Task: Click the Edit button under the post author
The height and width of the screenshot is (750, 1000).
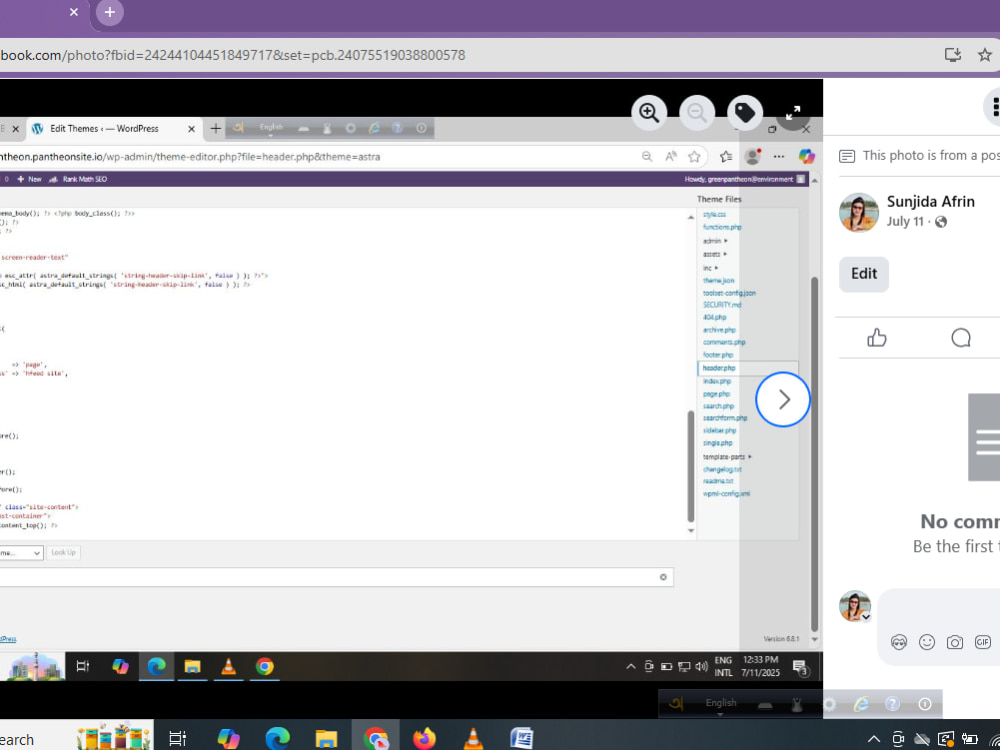Action: pos(864,274)
